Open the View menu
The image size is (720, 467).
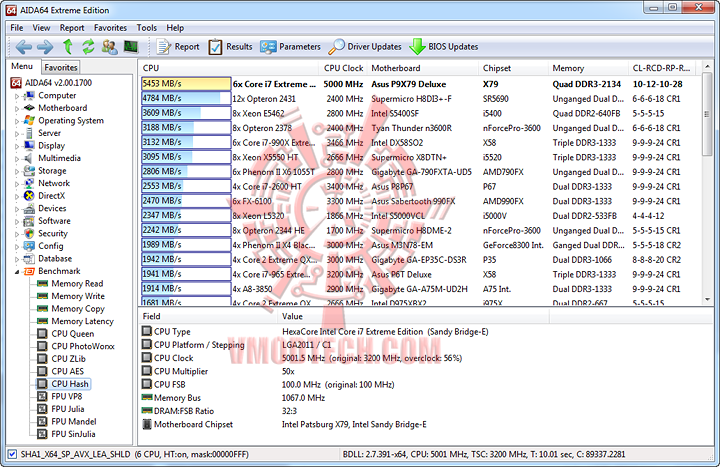(41, 28)
